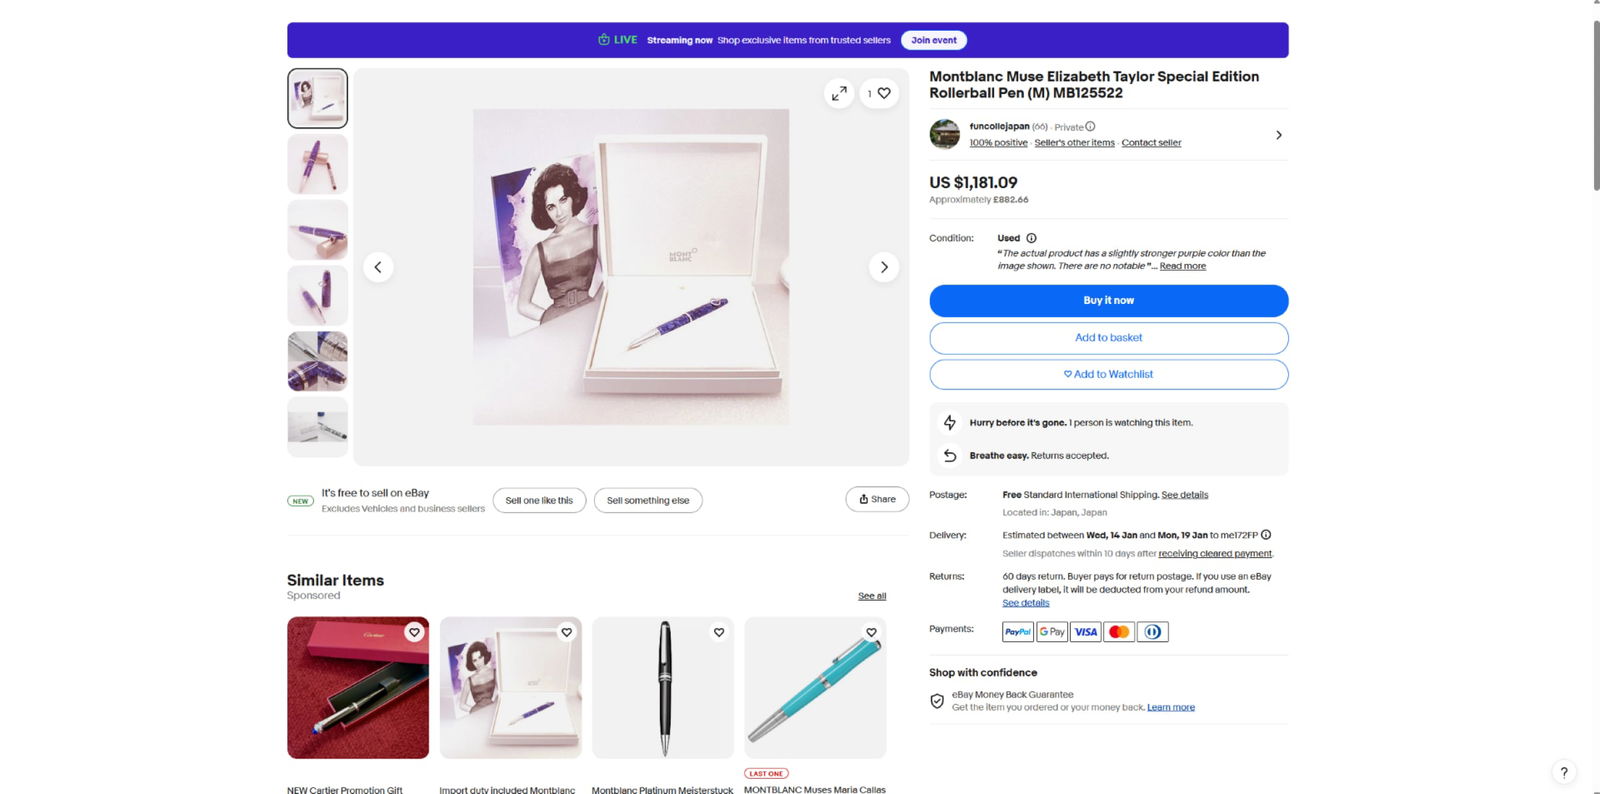1600x794 pixels.
Task: Open See all similar items
Action: pyautogui.click(x=871, y=595)
